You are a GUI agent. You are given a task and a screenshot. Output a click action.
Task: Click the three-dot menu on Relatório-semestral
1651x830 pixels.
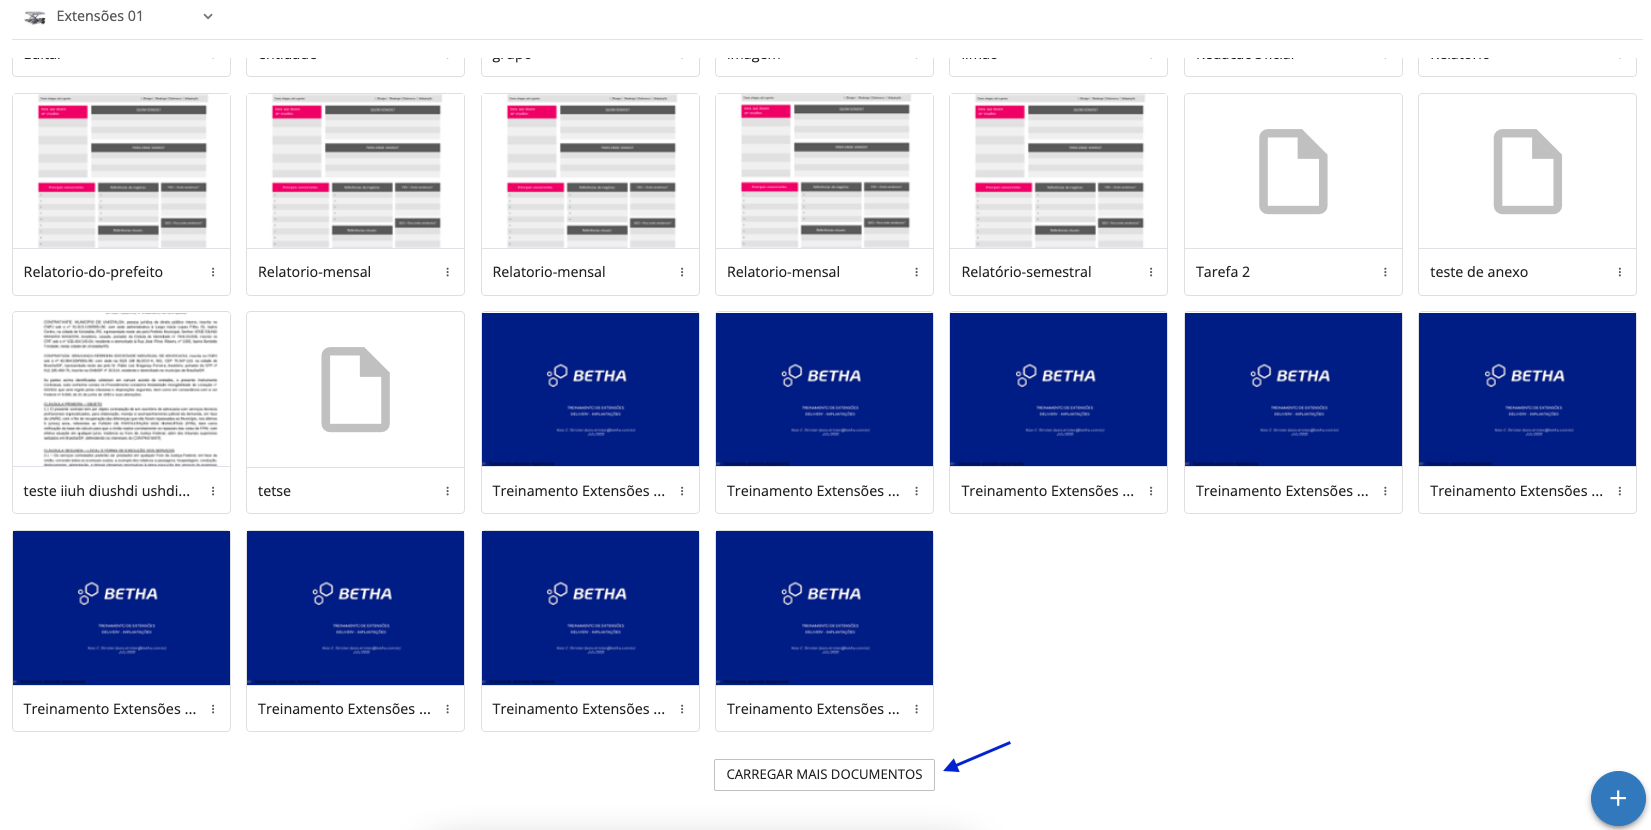coord(1151,272)
